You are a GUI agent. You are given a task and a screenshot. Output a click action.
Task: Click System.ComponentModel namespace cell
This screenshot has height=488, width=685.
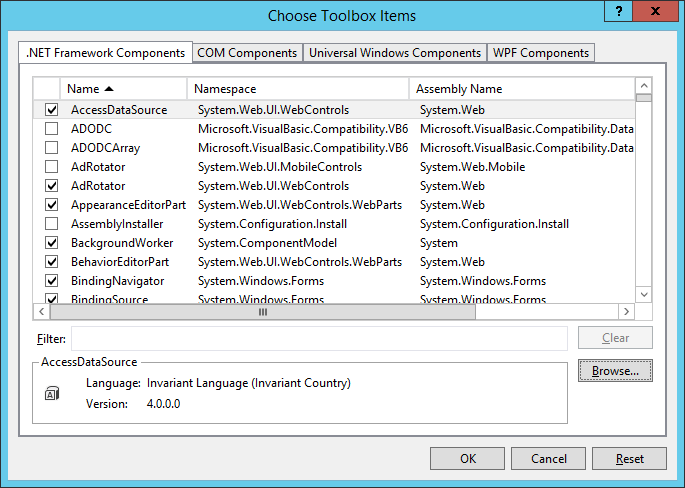pyautogui.click(x=267, y=242)
